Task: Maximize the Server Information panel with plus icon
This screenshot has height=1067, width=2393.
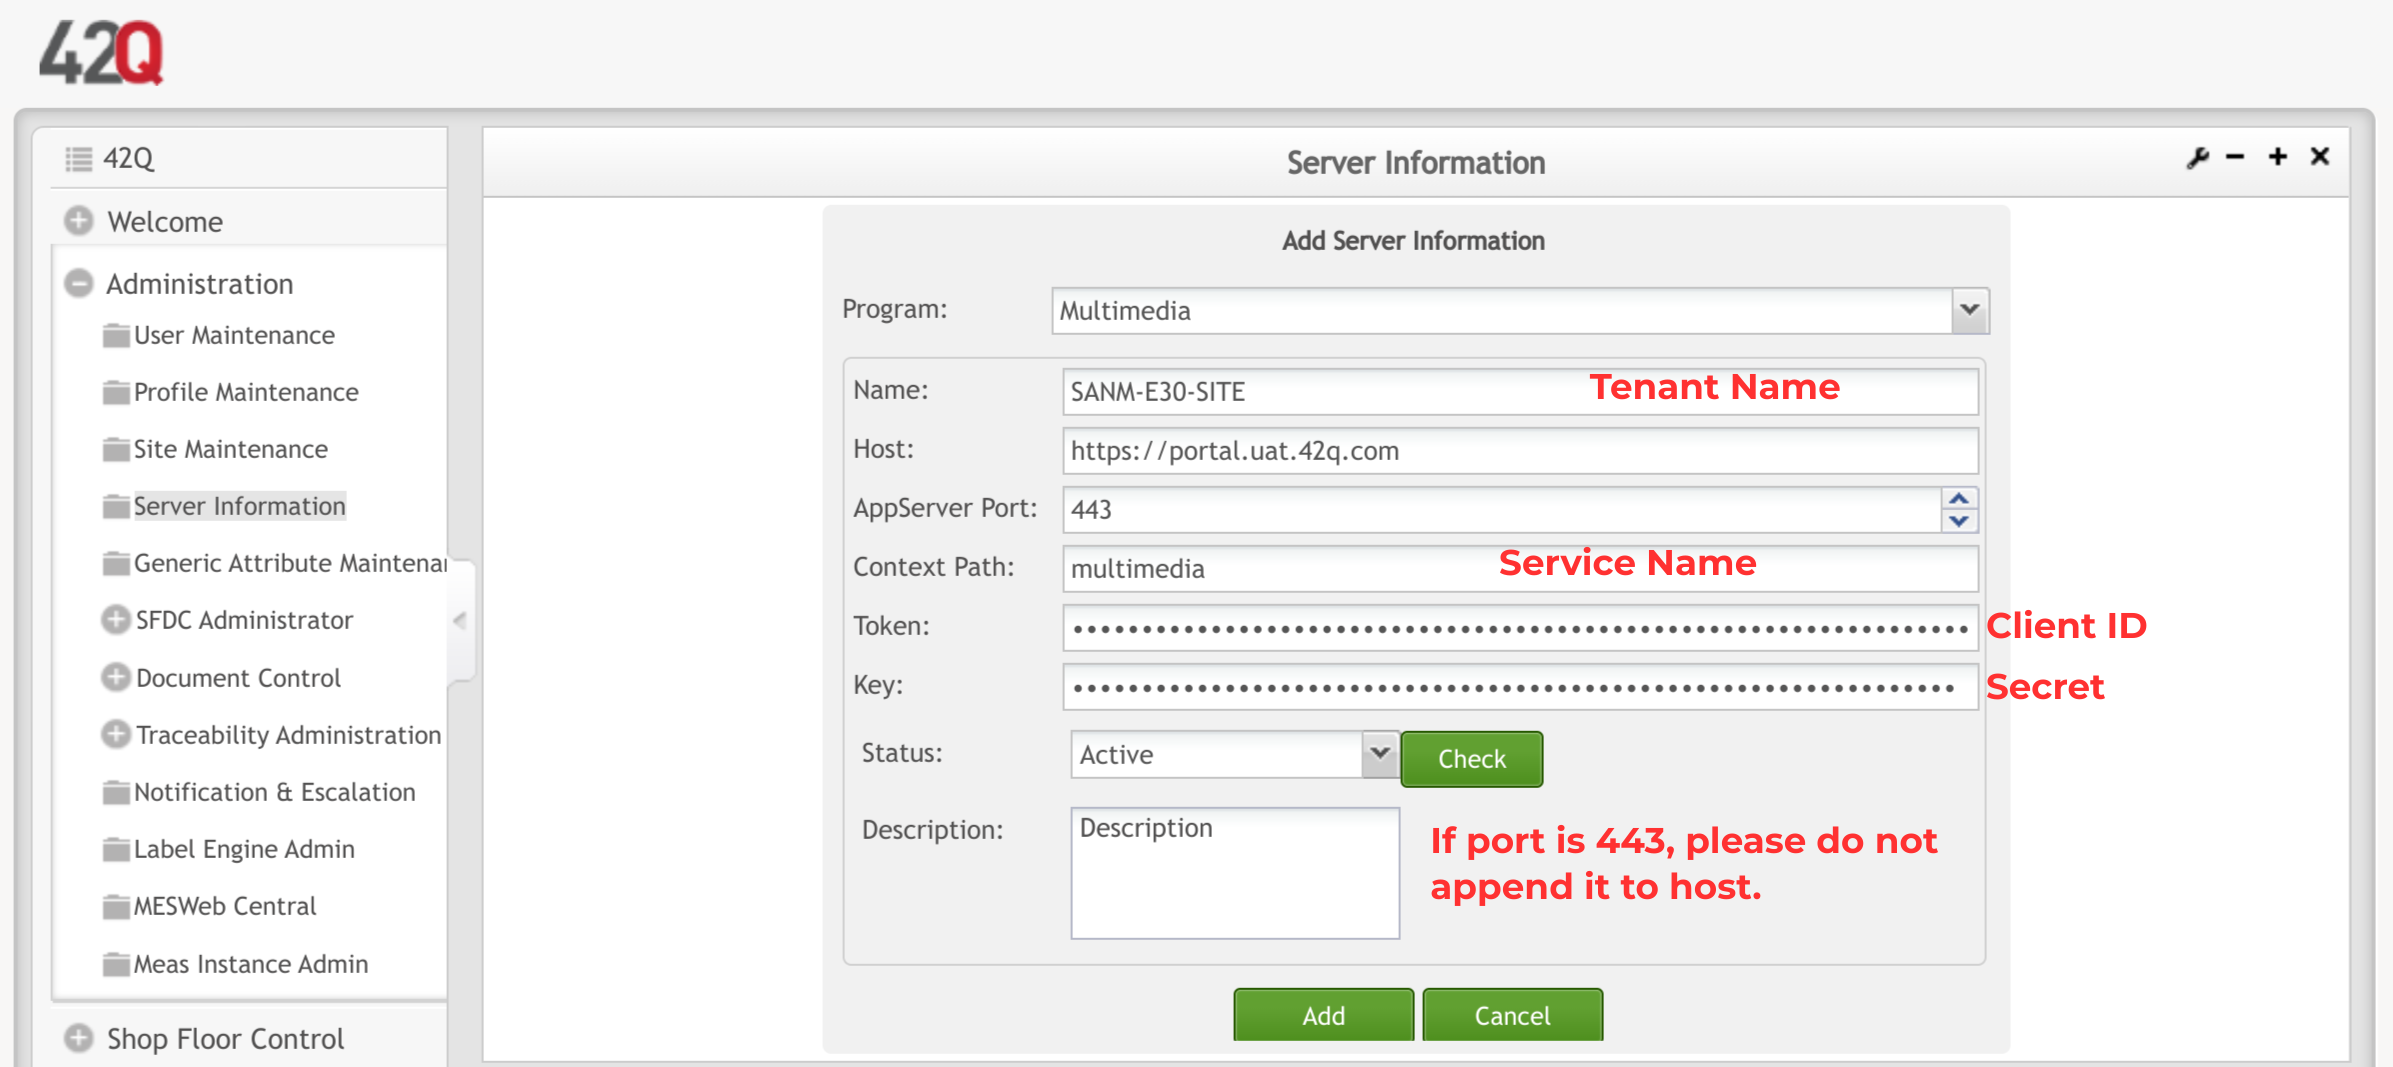Action: pyautogui.click(x=2278, y=157)
